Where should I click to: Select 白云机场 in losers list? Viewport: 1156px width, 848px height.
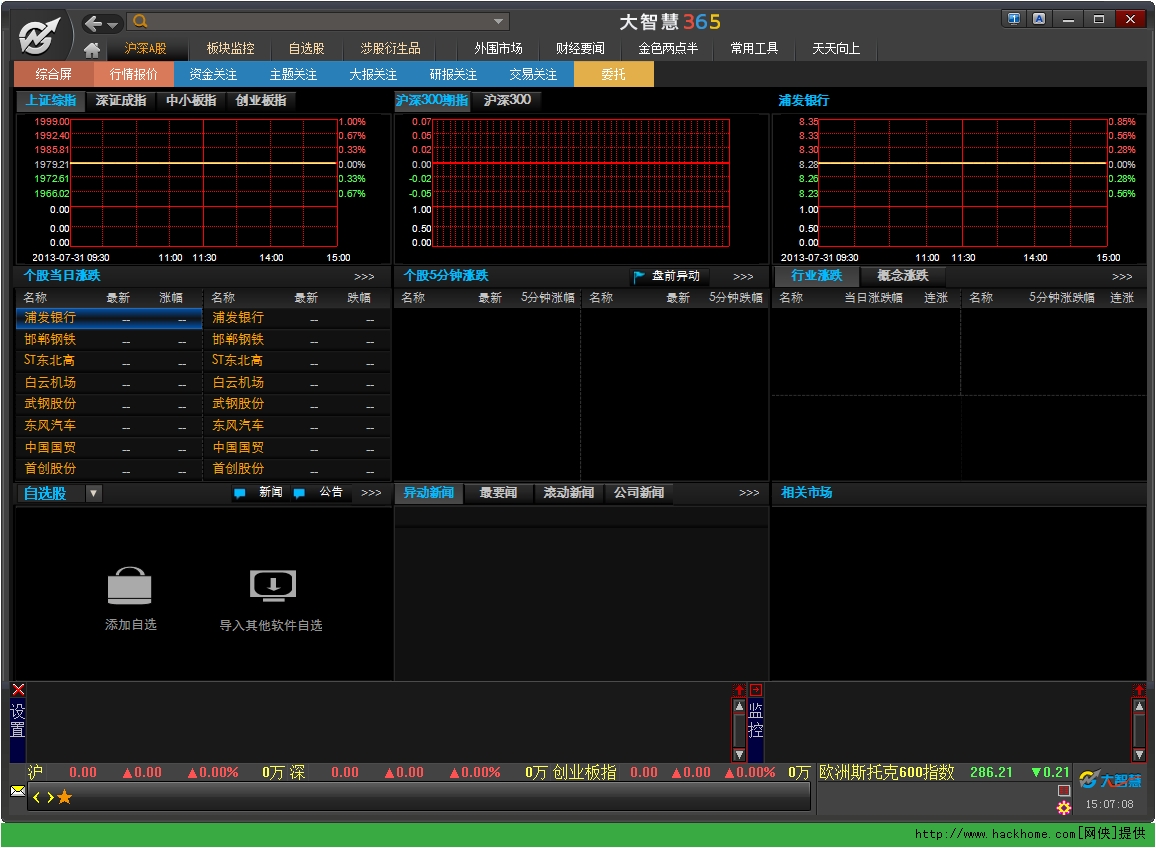[x=297, y=383]
